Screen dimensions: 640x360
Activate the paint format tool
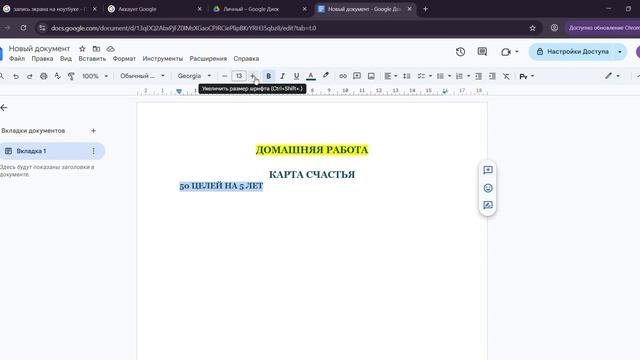click(x=71, y=76)
